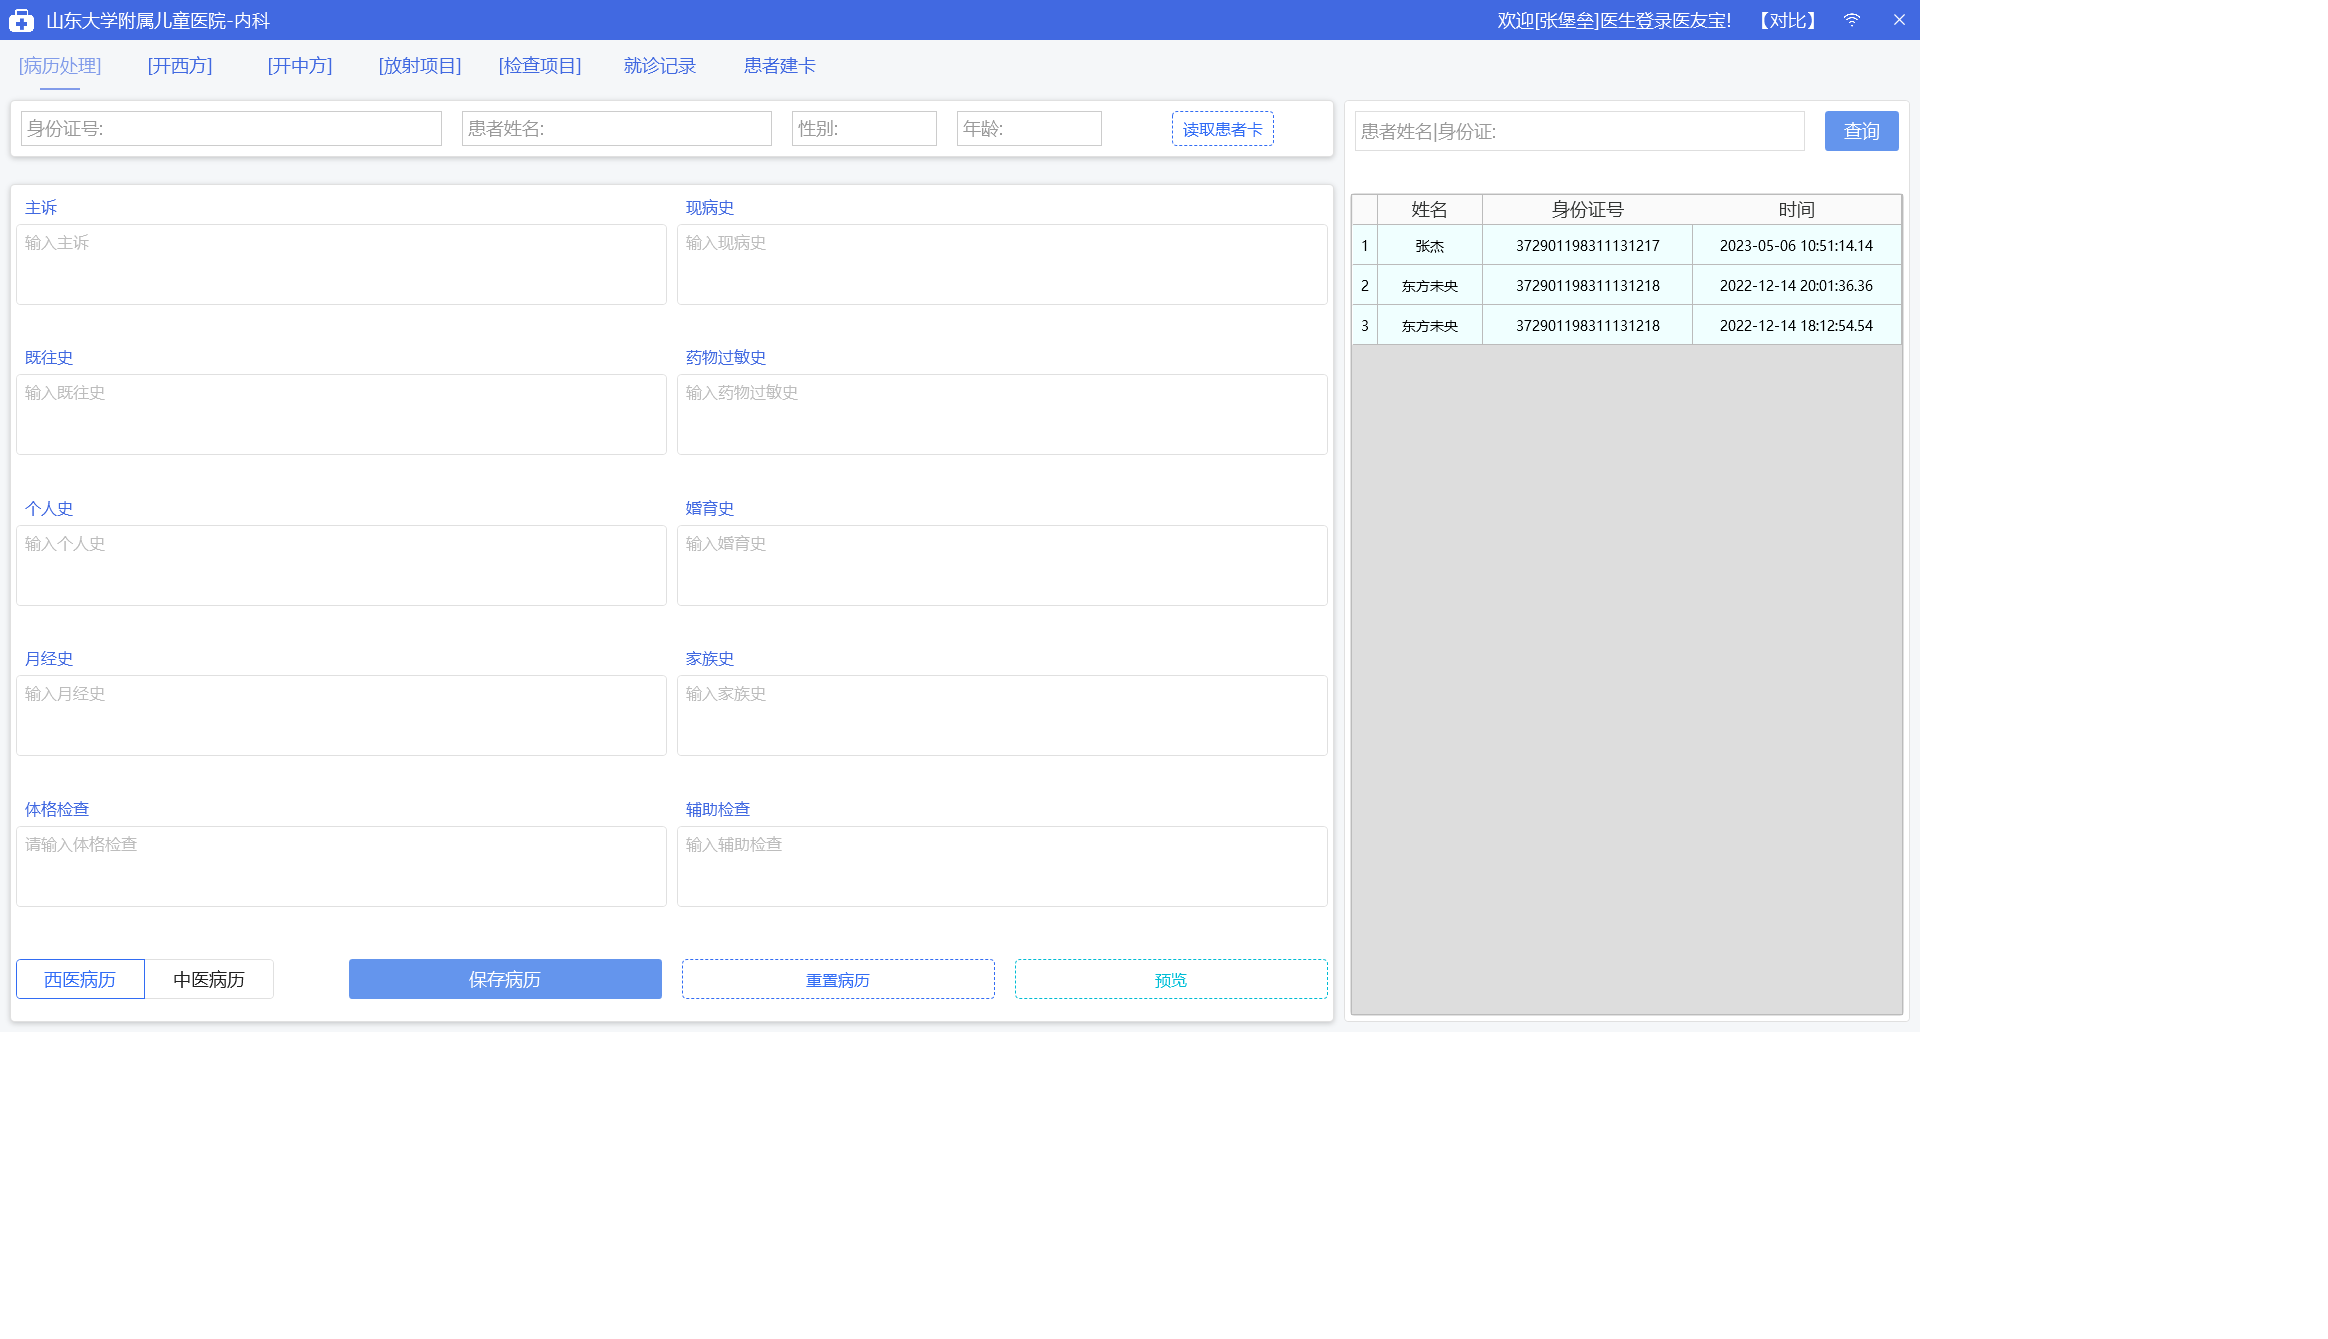This screenshot has width=2328, height=1339.
Task: Select patient 张杰 in the table
Action: pyautogui.click(x=1430, y=246)
